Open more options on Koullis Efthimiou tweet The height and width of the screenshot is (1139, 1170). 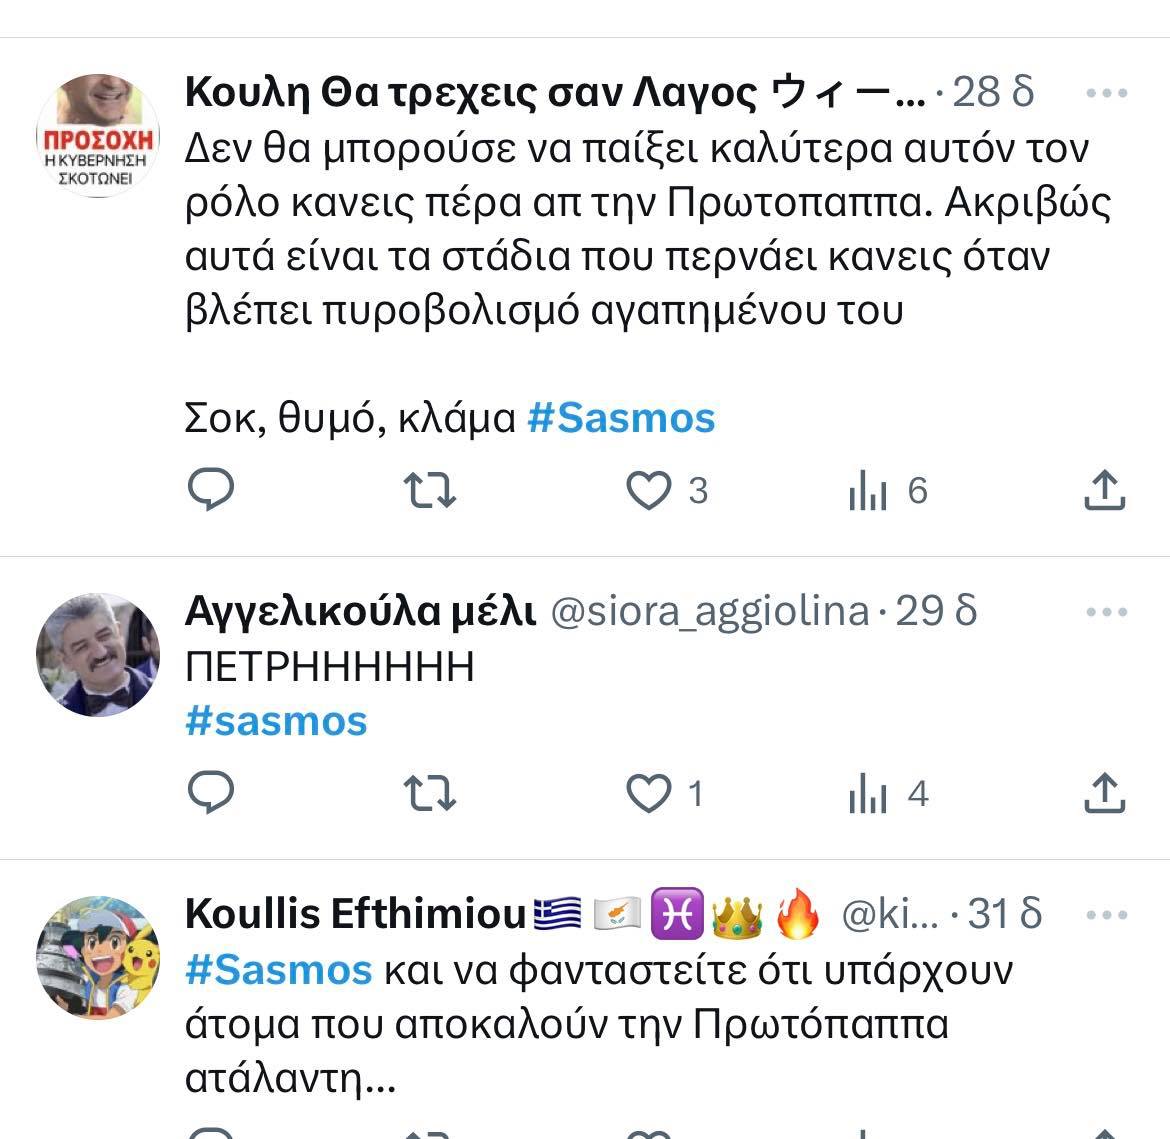tap(1106, 915)
